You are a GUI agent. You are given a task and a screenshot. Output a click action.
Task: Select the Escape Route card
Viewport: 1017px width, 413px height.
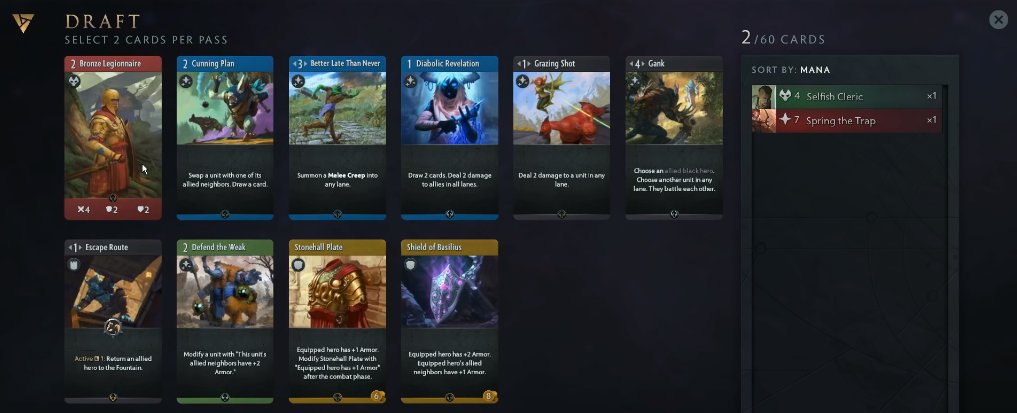tap(113, 321)
